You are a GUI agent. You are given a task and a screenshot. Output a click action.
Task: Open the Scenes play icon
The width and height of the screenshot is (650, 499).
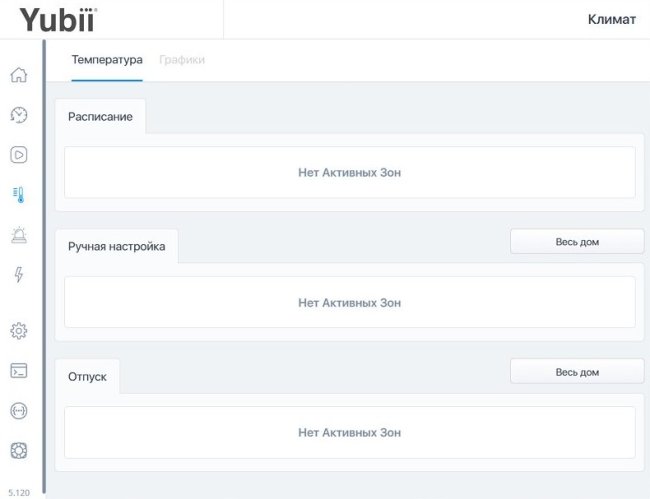18,154
